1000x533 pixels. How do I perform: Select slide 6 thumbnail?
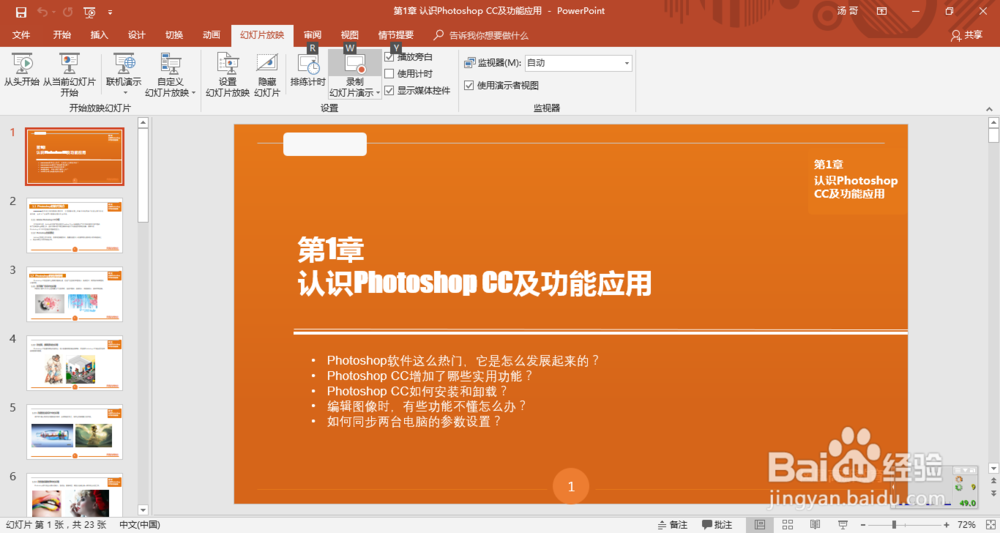pyautogui.click(x=75, y=495)
